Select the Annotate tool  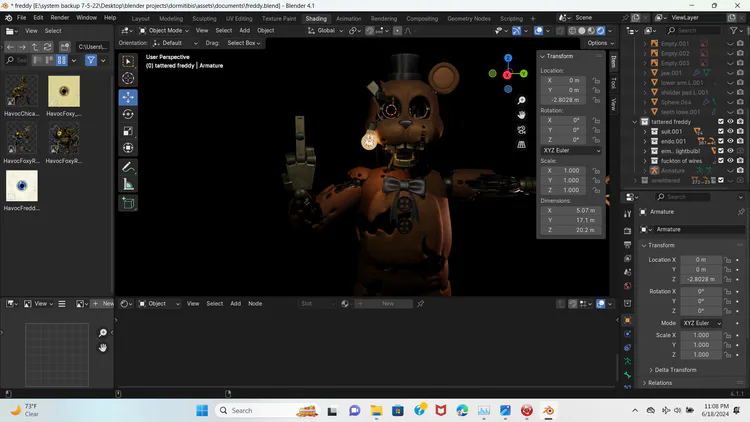[x=128, y=167]
